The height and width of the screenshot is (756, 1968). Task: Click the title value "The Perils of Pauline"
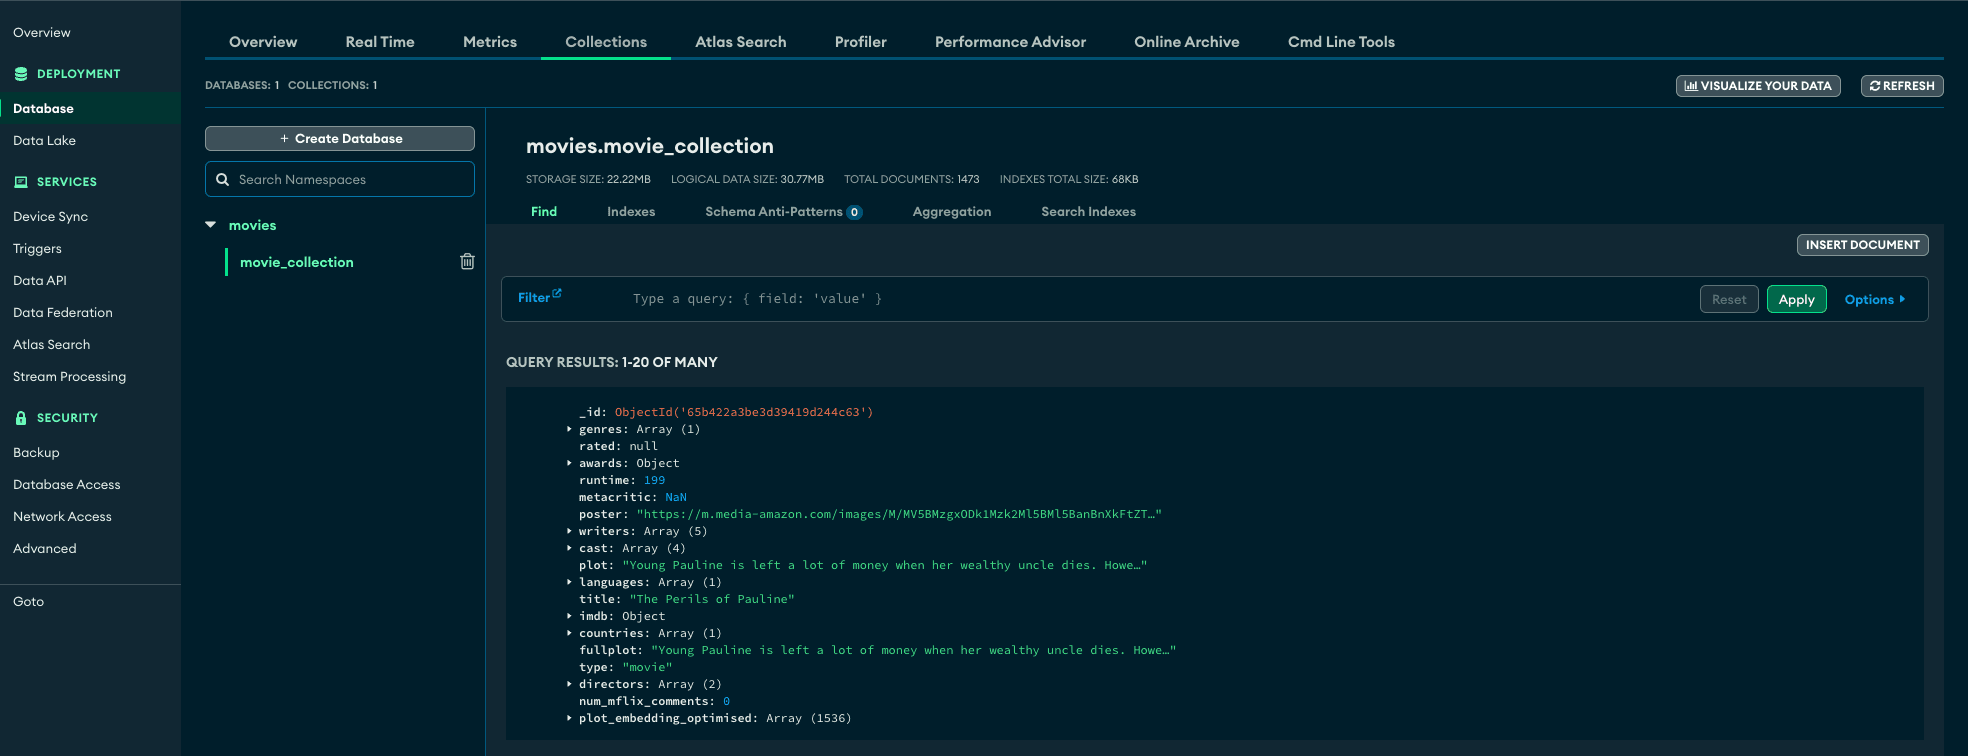click(712, 599)
